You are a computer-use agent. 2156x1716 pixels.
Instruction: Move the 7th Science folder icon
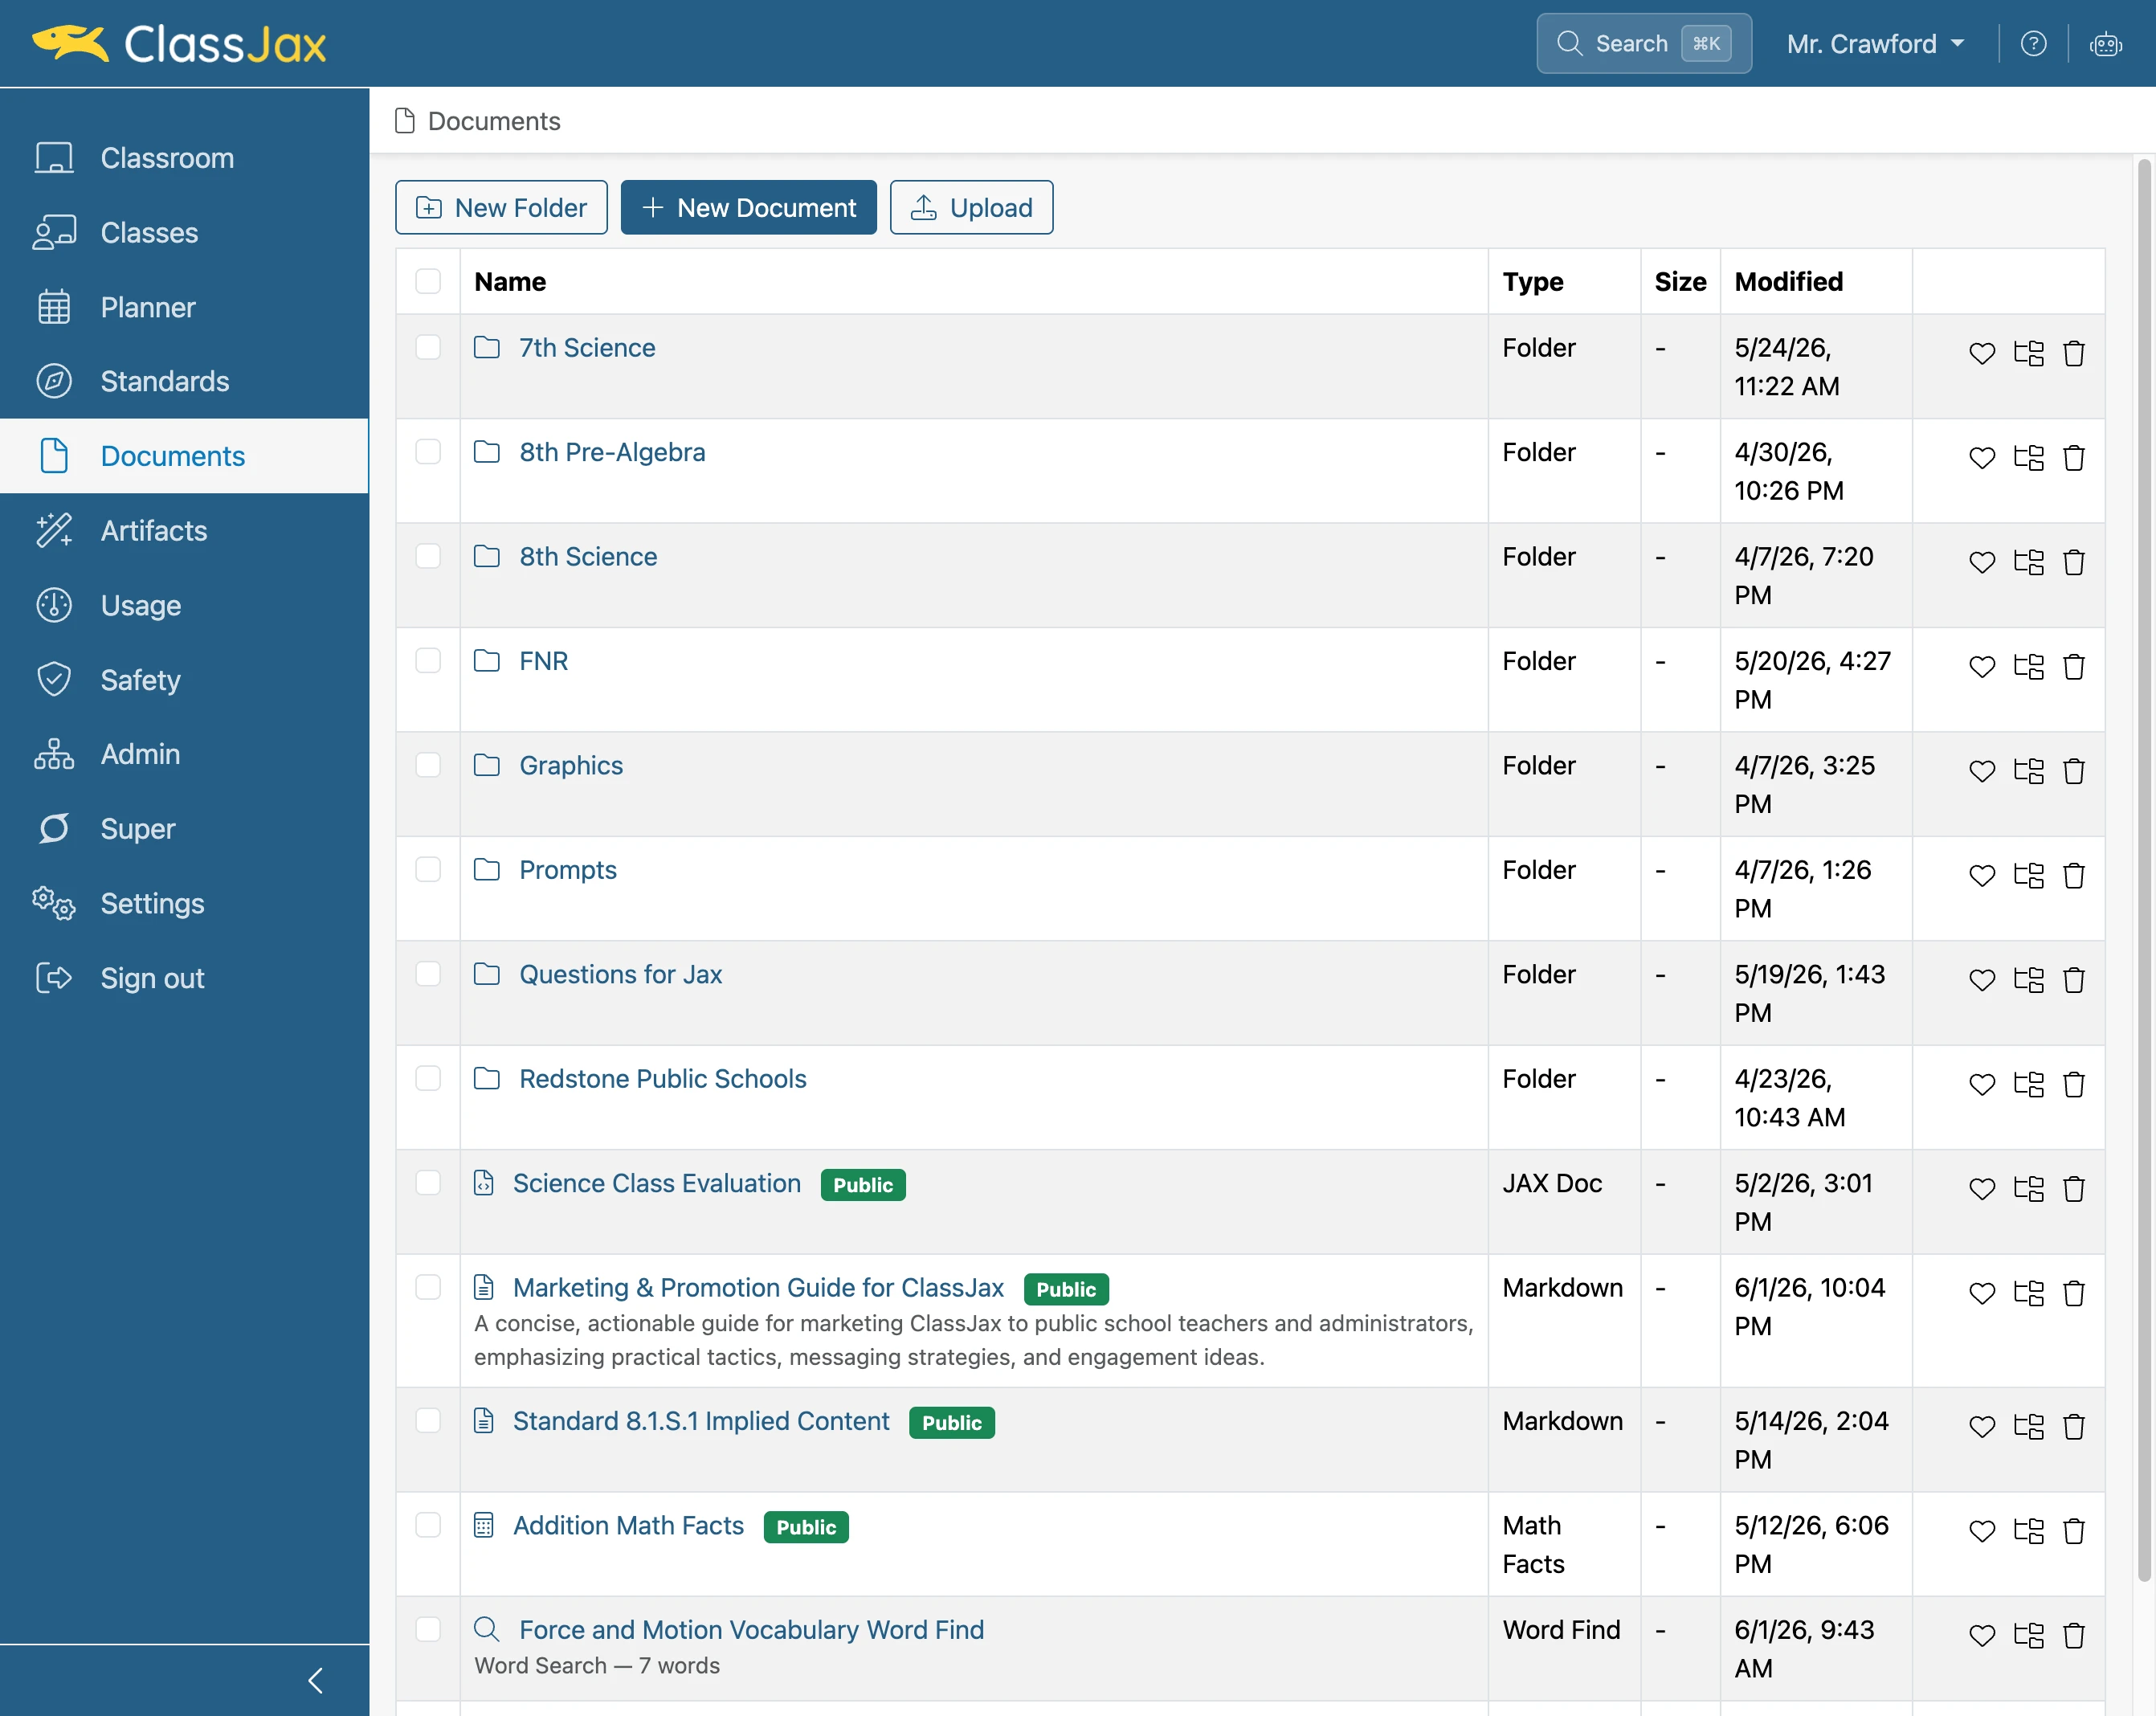click(x=2028, y=353)
